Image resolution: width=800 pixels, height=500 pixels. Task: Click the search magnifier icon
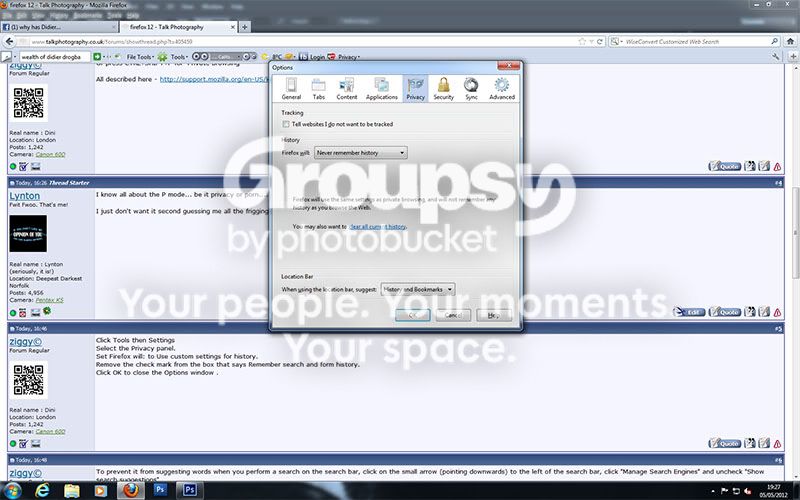tap(774, 41)
